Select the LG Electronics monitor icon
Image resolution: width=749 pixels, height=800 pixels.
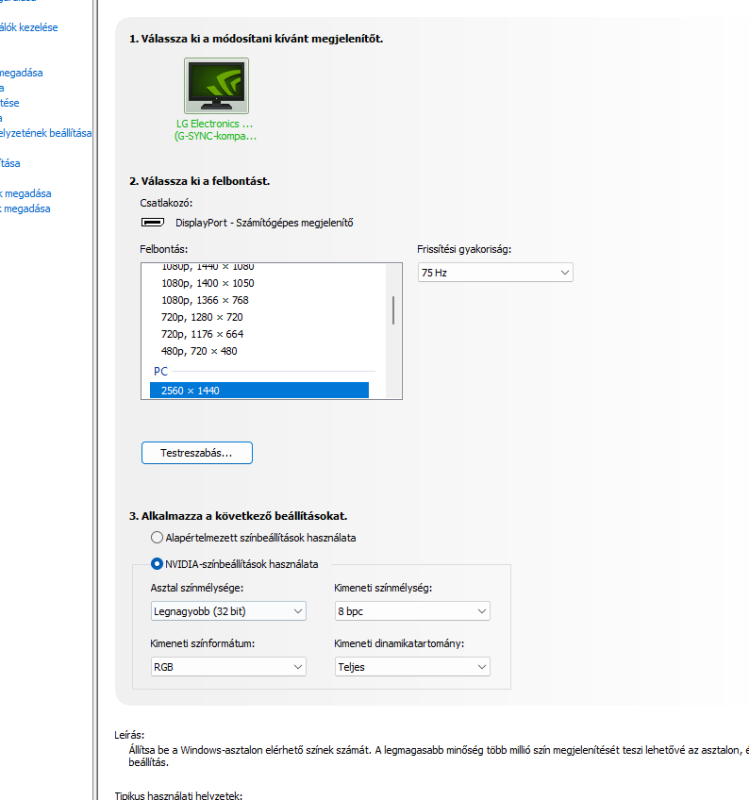coord(216,85)
